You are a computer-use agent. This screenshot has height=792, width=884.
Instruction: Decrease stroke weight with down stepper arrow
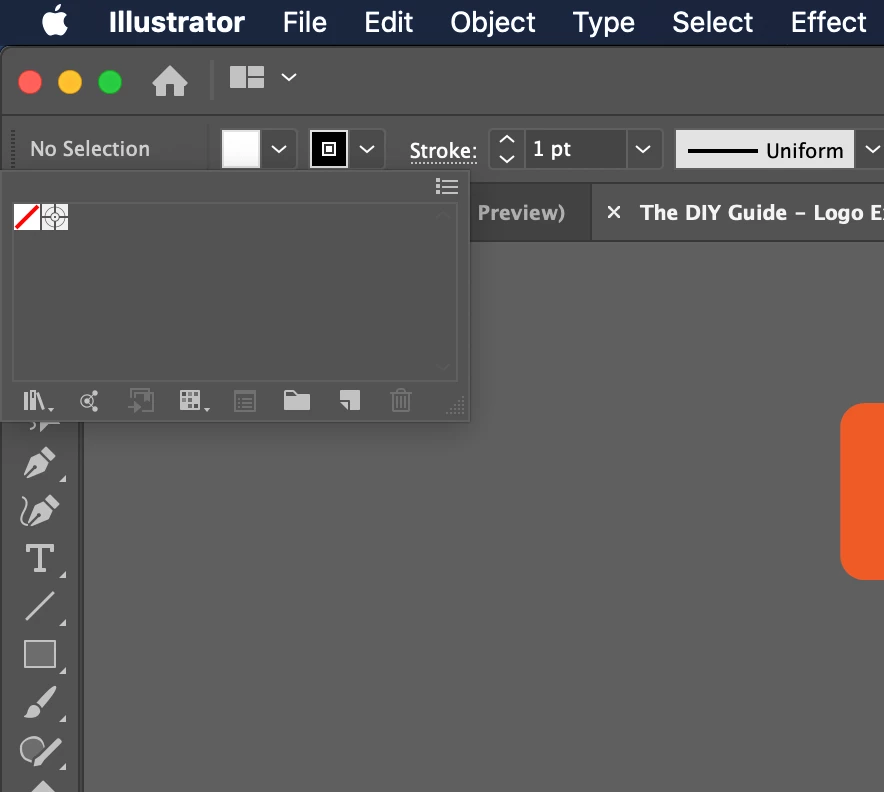(x=507, y=159)
